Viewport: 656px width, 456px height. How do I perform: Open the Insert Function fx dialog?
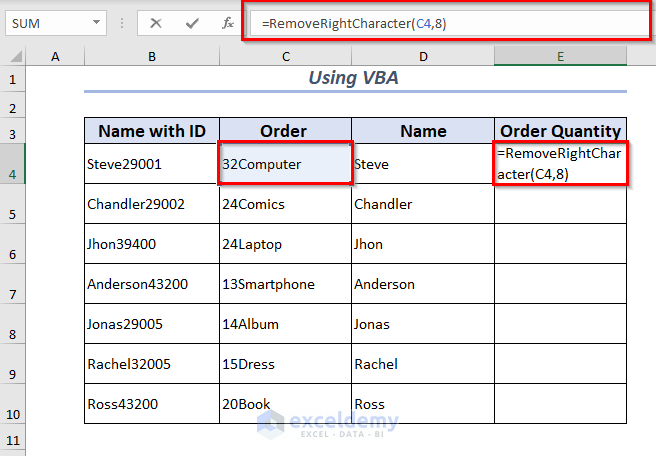click(227, 23)
